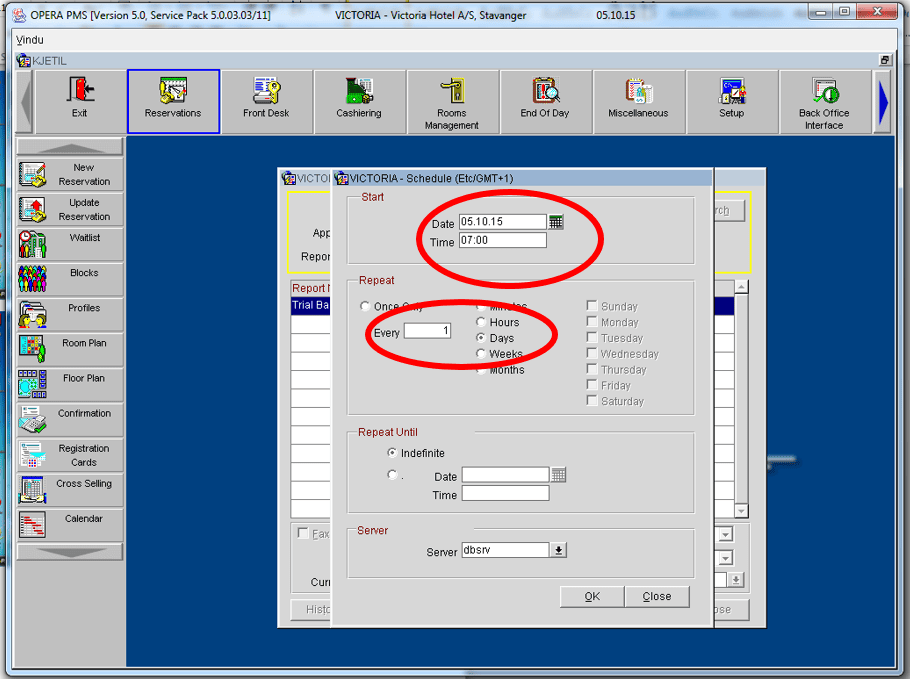Image resolution: width=910 pixels, height=679 pixels.
Task: Open the Miscellaneous toolbar section
Action: [x=638, y=101]
